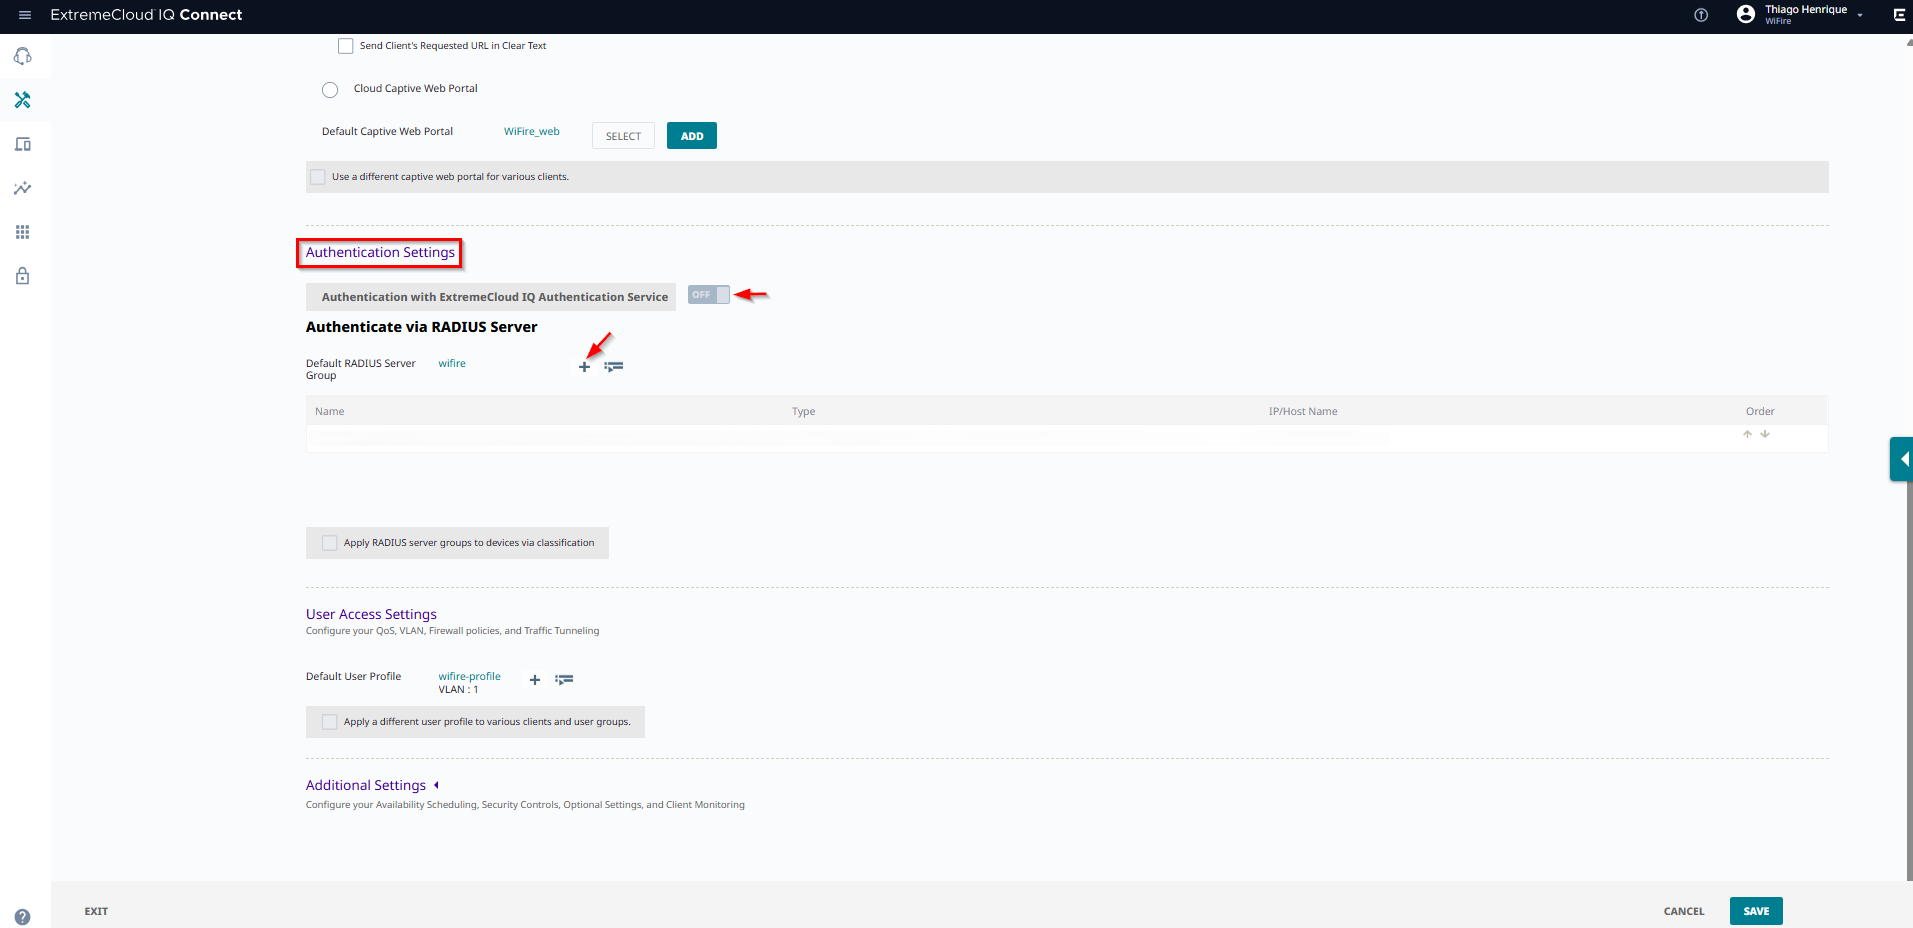Click the VLAN : 1 text
Image resolution: width=1913 pixels, height=928 pixels.
458,690
